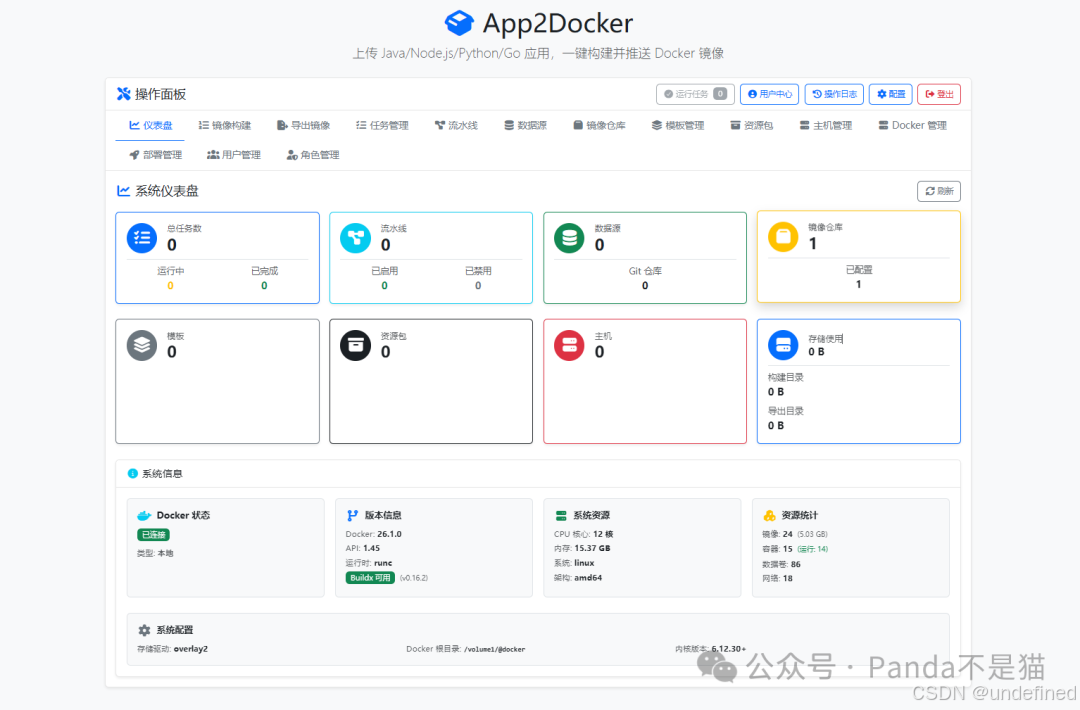Open the 部署管理 tab
This screenshot has width=1080, height=710.
[156, 155]
